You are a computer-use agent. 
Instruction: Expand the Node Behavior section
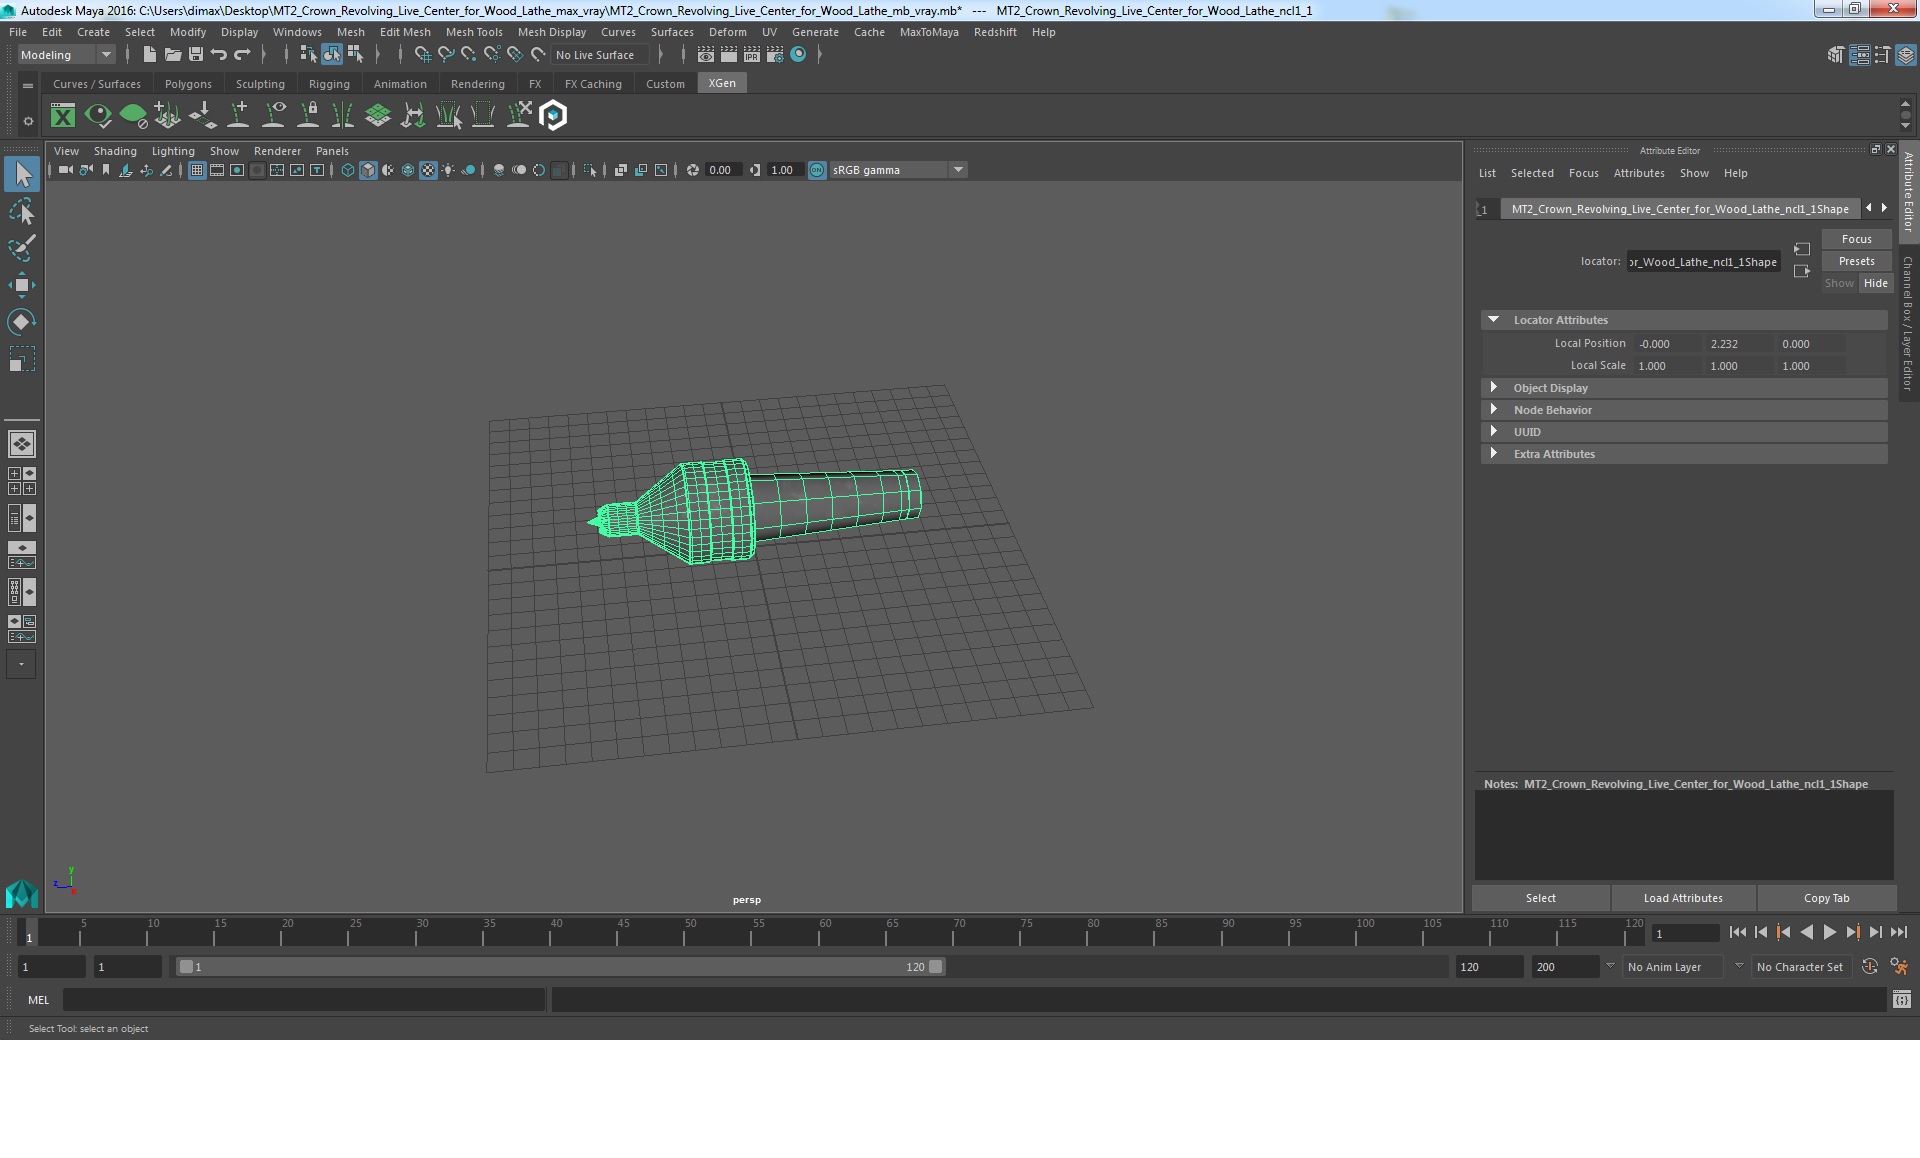(1494, 410)
